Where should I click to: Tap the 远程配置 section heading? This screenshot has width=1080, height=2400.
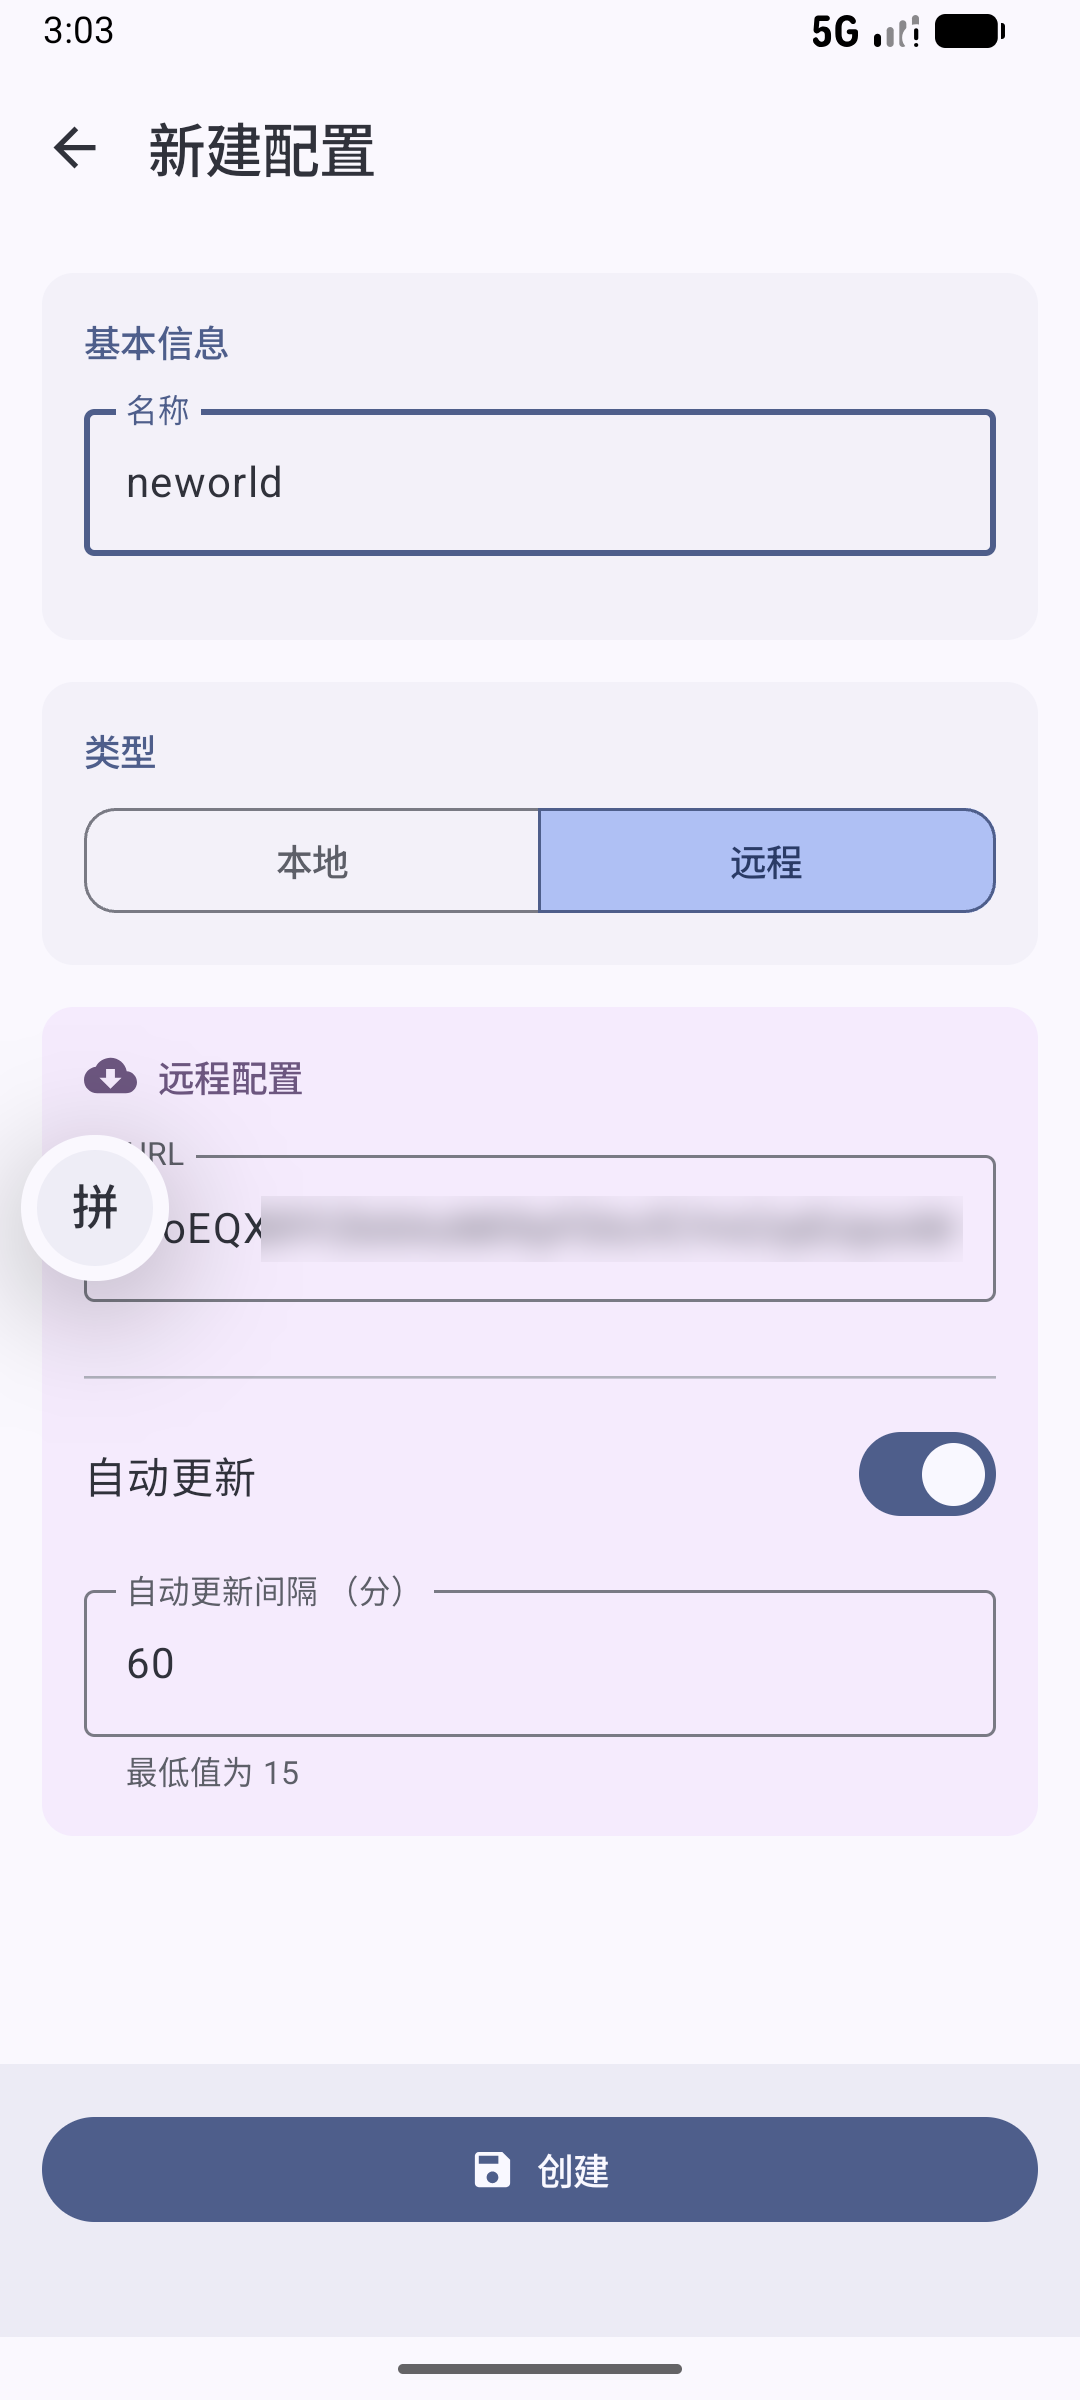tap(230, 1079)
